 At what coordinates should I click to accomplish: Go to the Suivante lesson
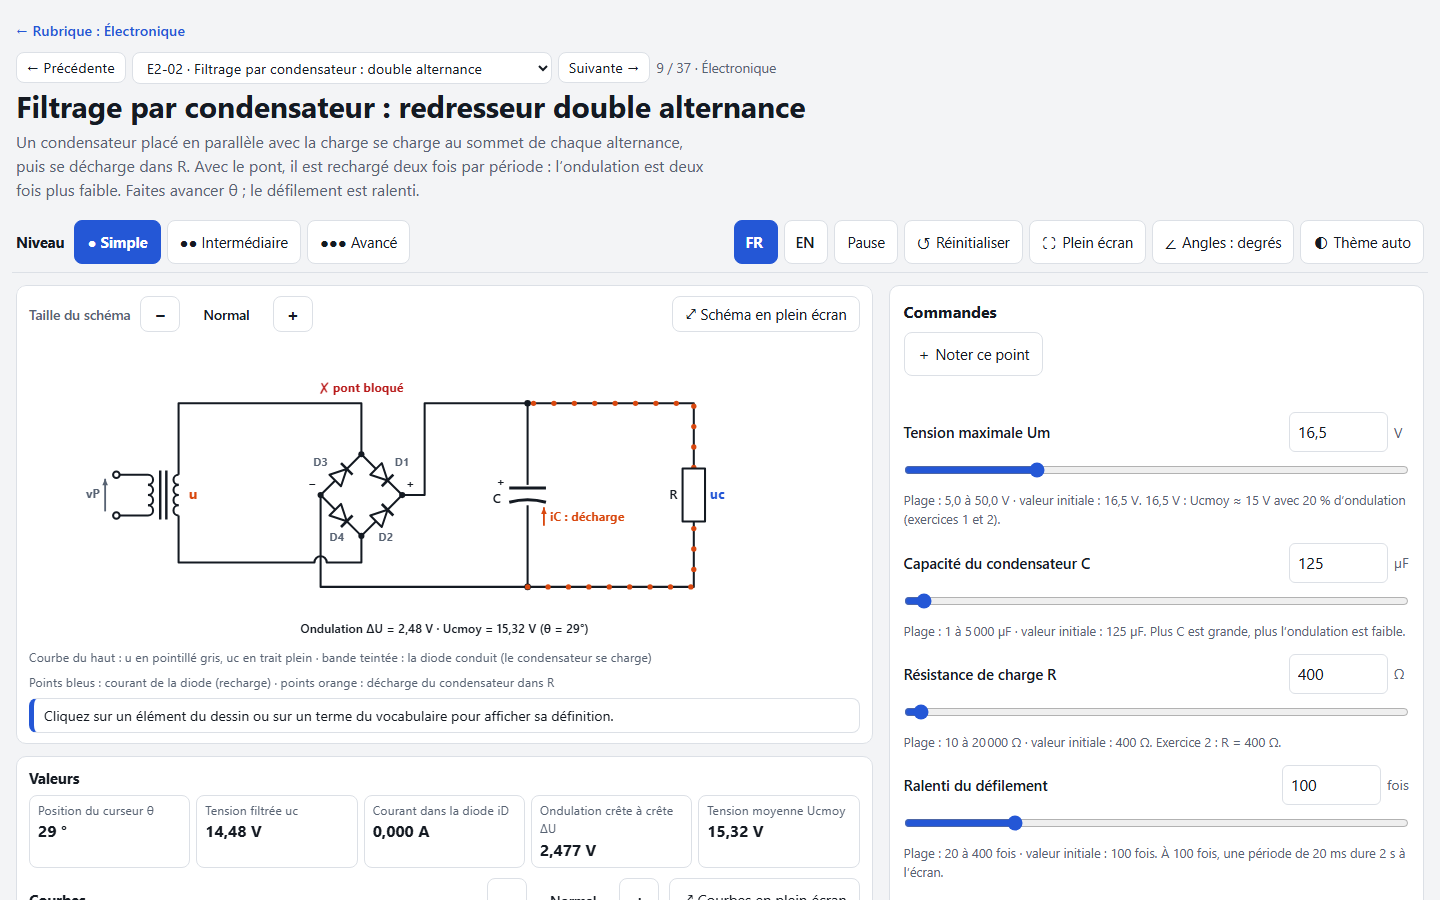(604, 68)
